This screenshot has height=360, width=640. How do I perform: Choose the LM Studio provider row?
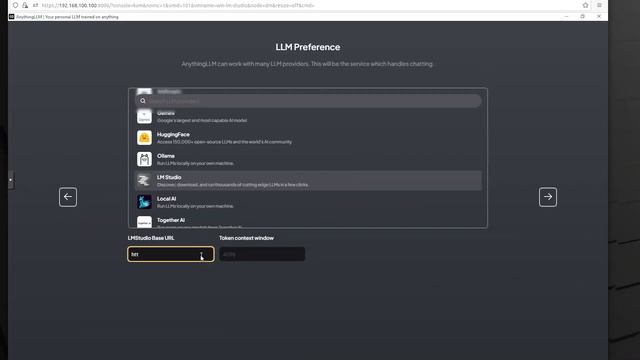[x=308, y=180]
